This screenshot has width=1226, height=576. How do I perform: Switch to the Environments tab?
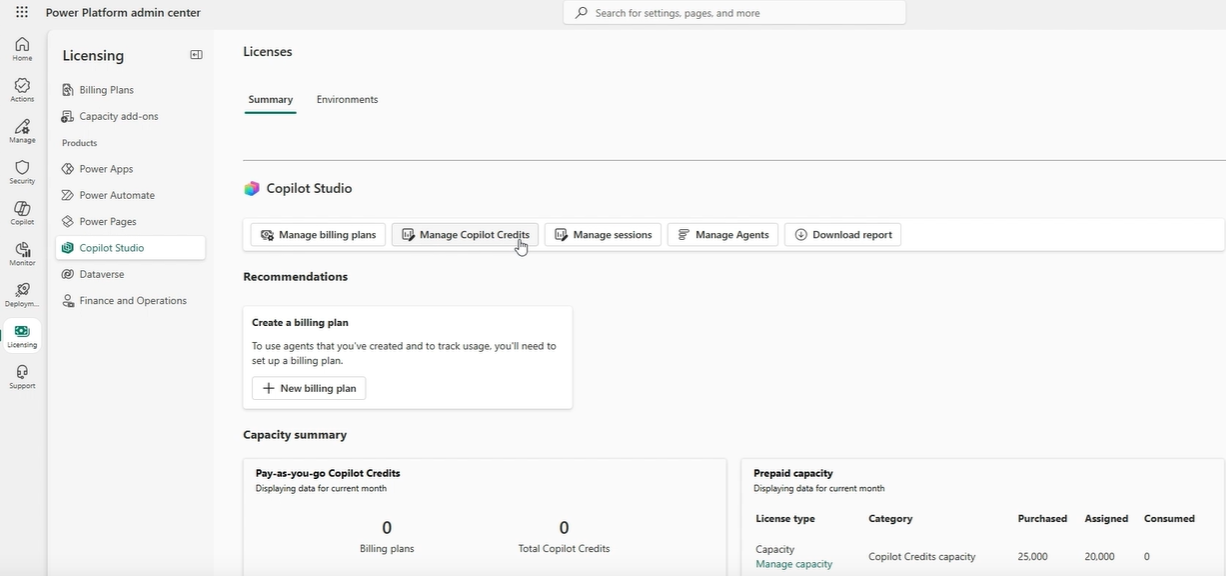347,100
